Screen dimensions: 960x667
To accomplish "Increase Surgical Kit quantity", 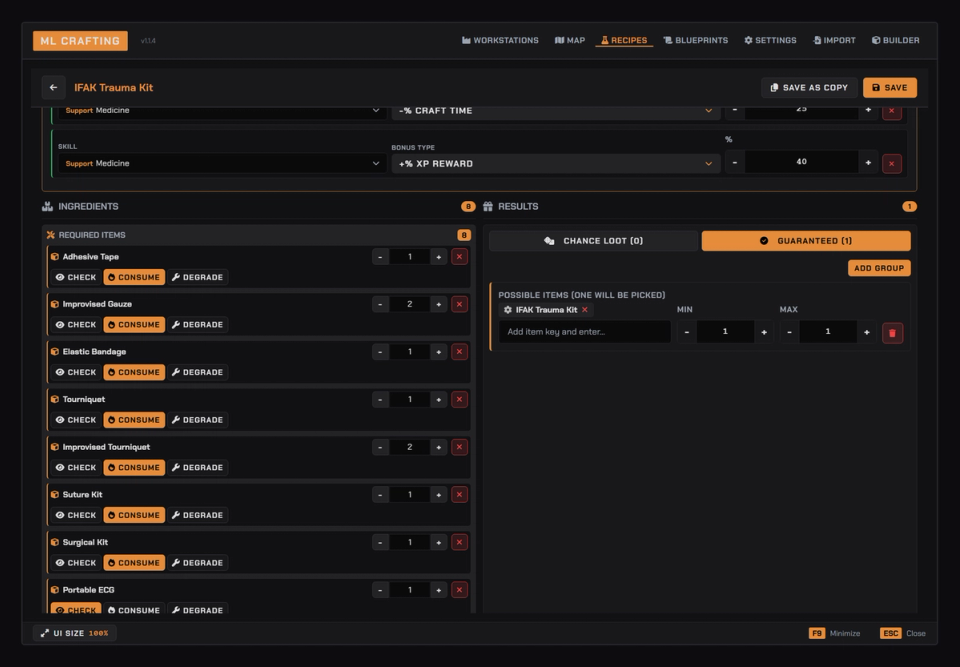I will coord(438,543).
